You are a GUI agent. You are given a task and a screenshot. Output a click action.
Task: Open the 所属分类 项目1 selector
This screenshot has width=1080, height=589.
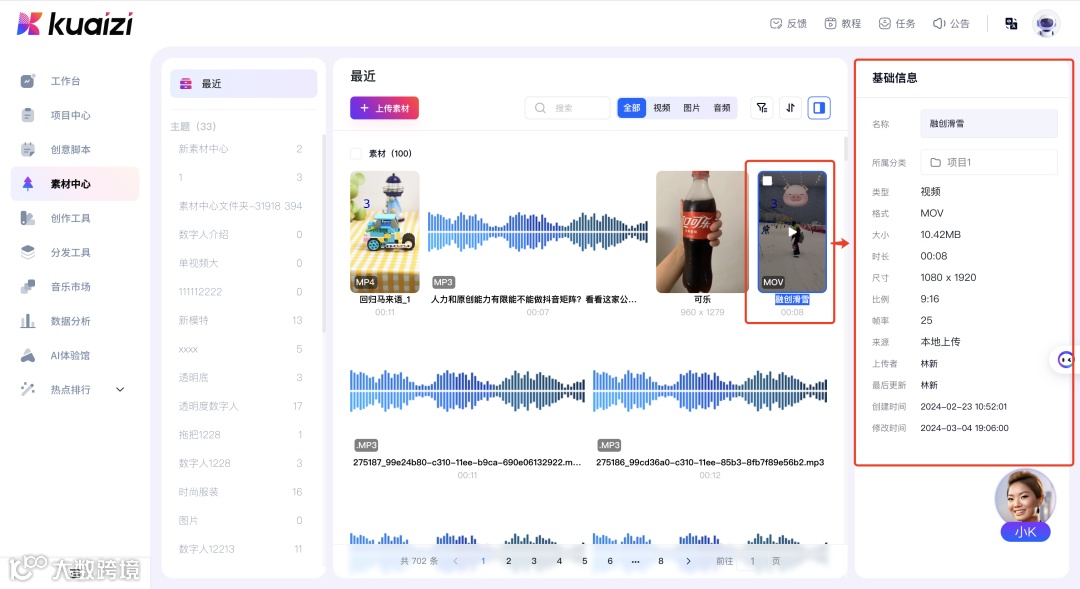988,161
